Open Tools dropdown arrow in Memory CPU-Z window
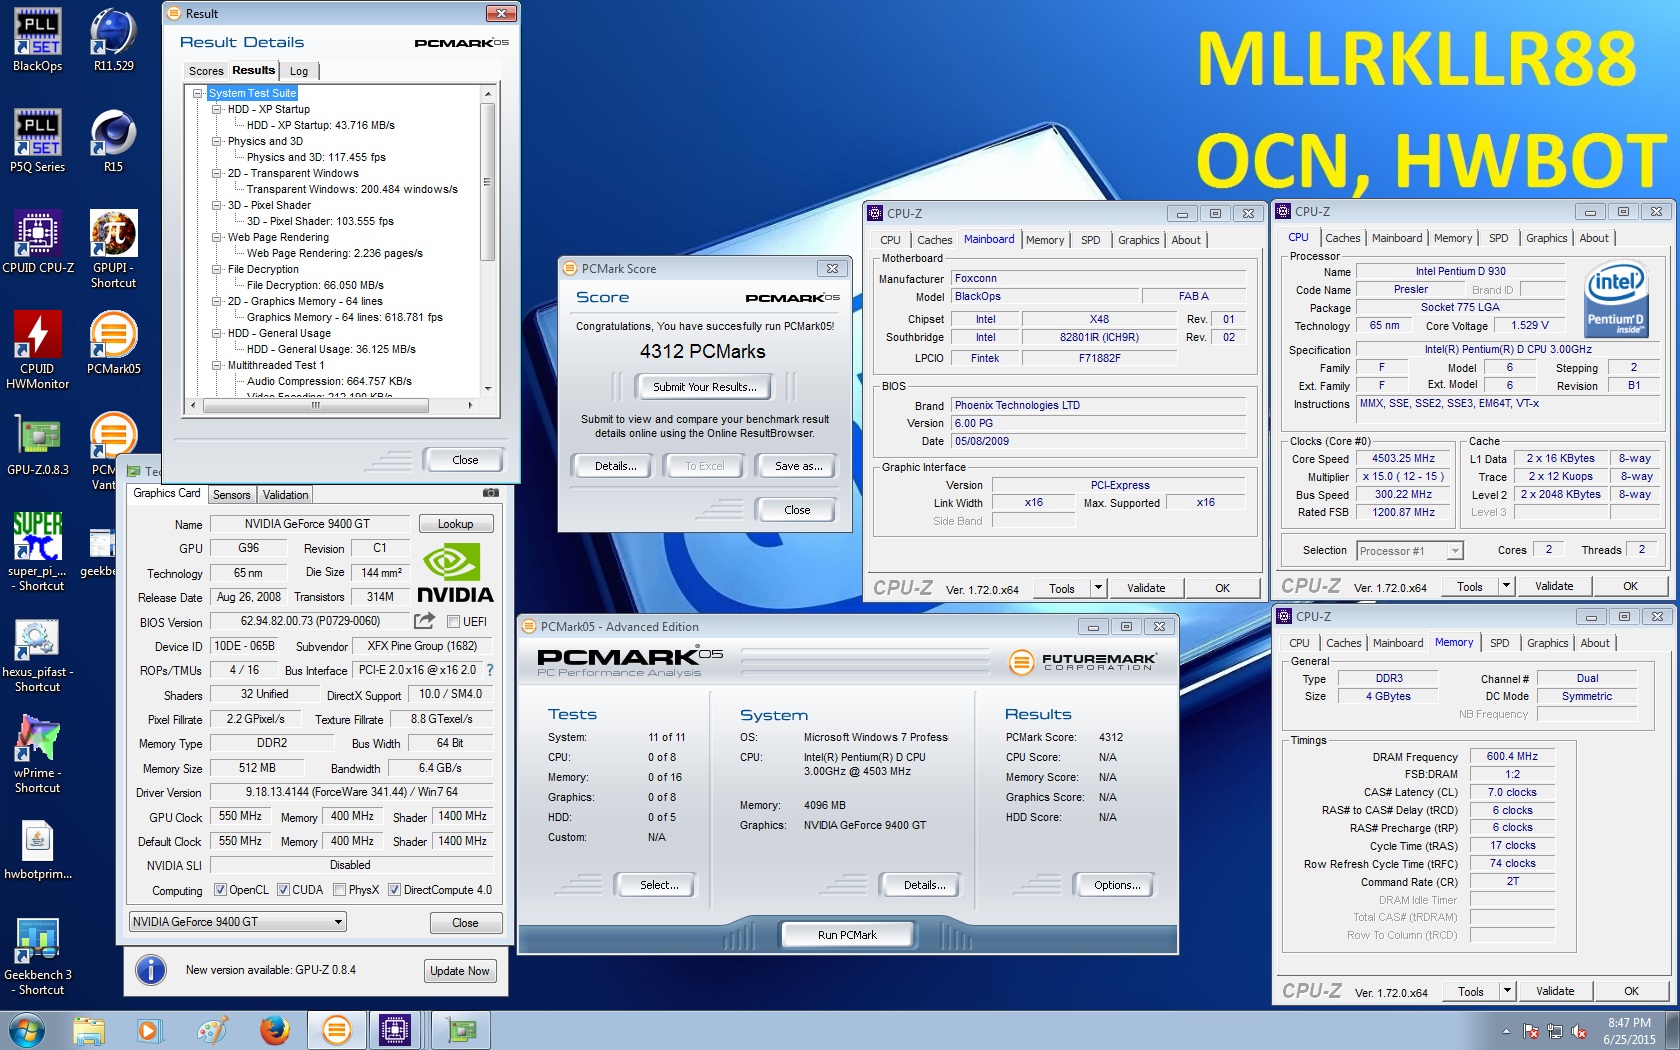Screen dimensions: 1680x1050 (x=1507, y=991)
